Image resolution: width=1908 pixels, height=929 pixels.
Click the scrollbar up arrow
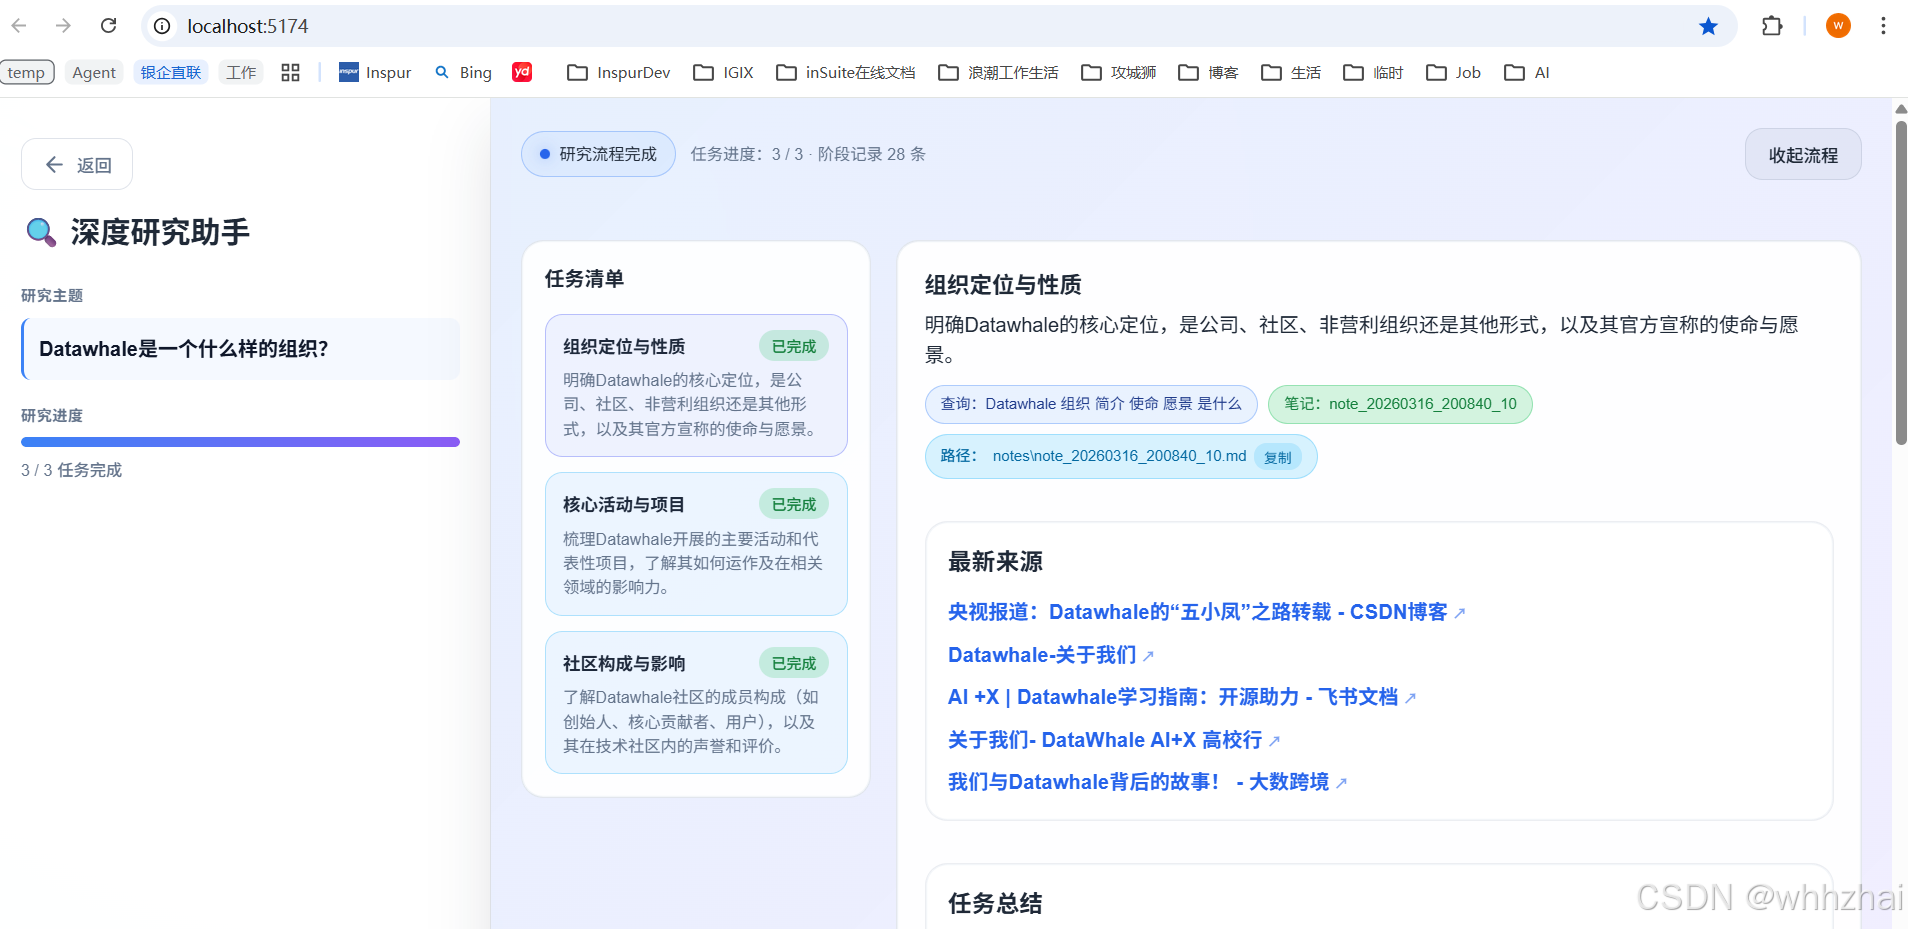click(1901, 108)
